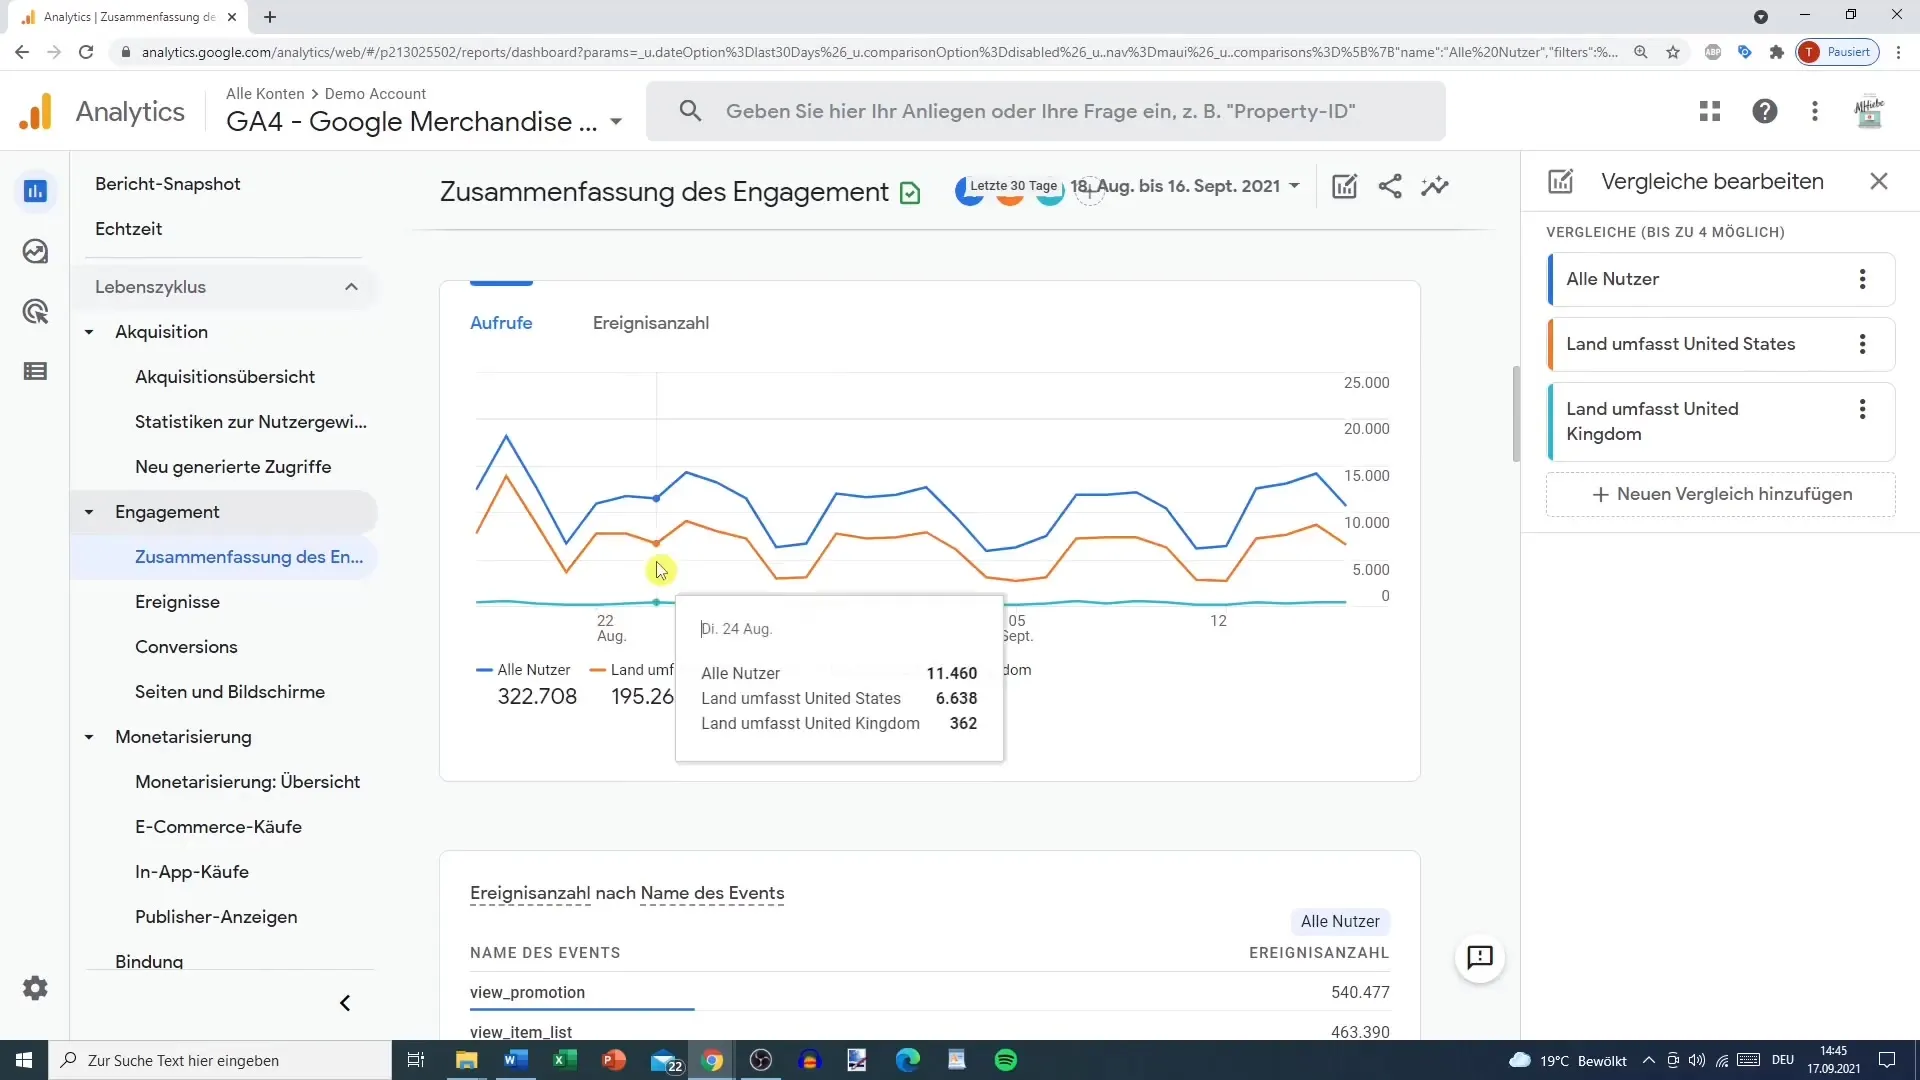Image resolution: width=1920 pixels, height=1080 pixels.
Task: Open Conversions report
Action: pos(186,647)
